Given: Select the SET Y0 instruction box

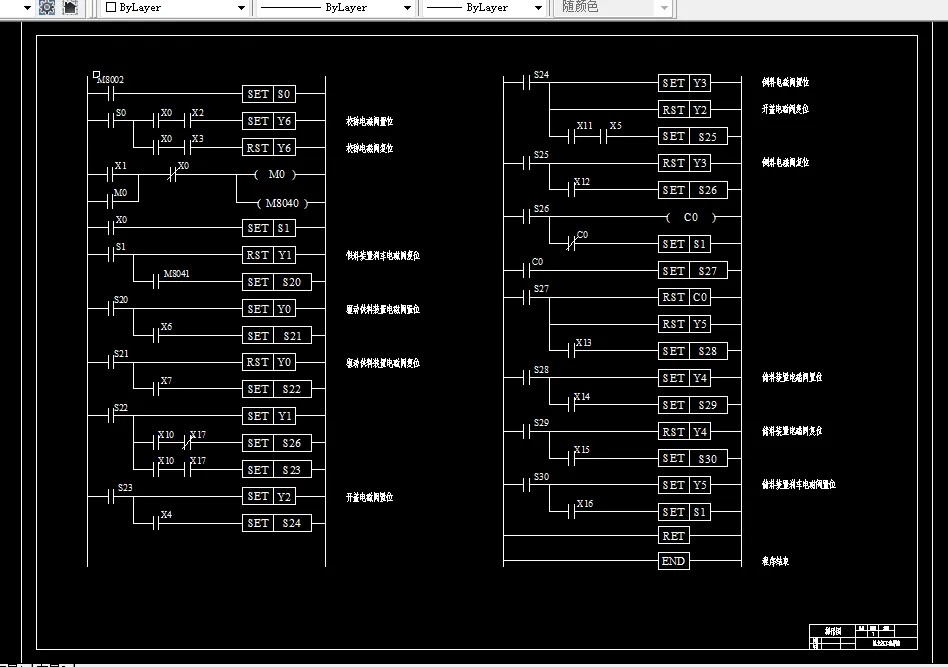Looking at the screenshot, I should (x=269, y=309).
